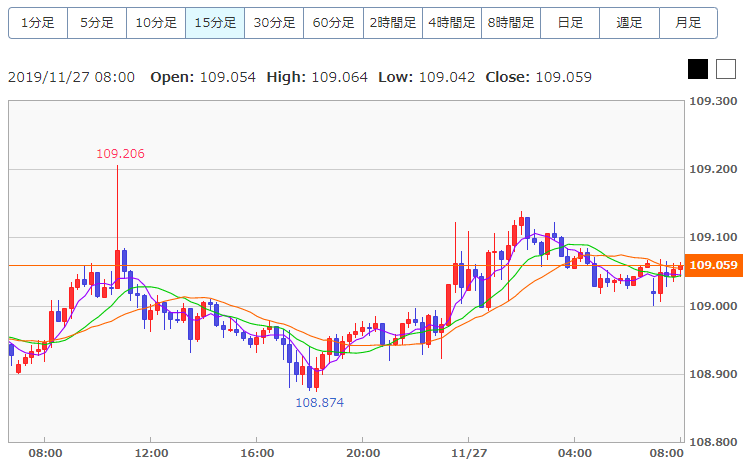746x466 pixels.
Task: Click the Open value 109.054
Action: coord(227,77)
